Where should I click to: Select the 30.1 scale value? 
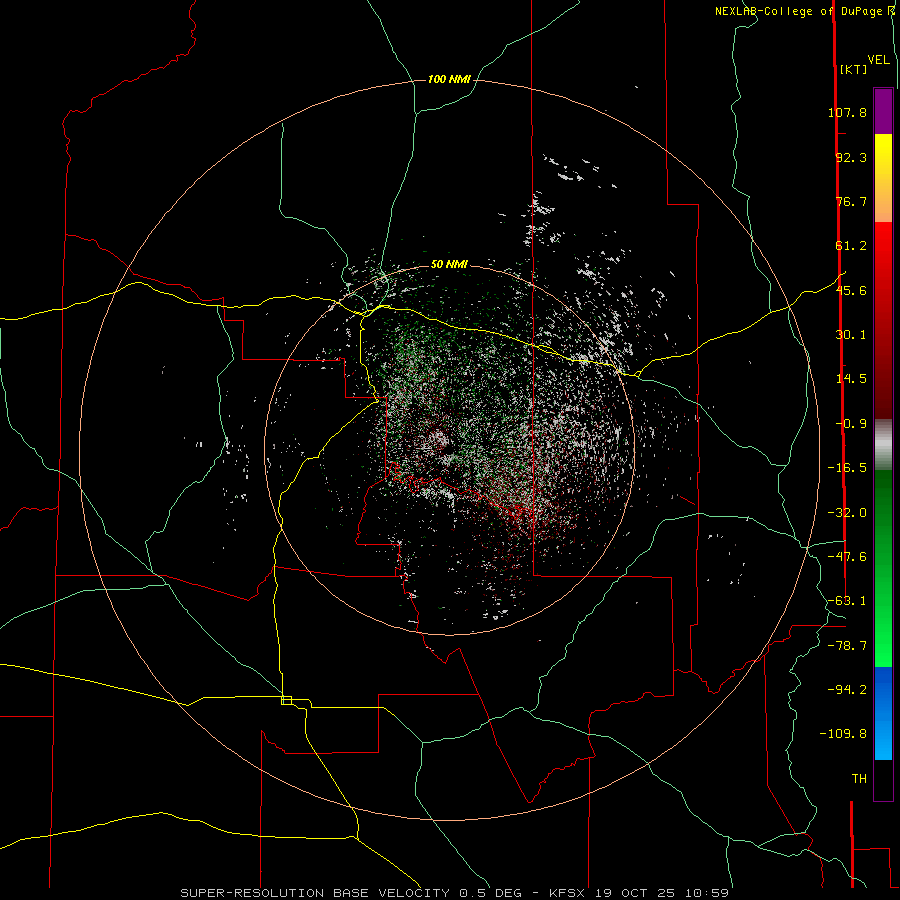[851, 335]
